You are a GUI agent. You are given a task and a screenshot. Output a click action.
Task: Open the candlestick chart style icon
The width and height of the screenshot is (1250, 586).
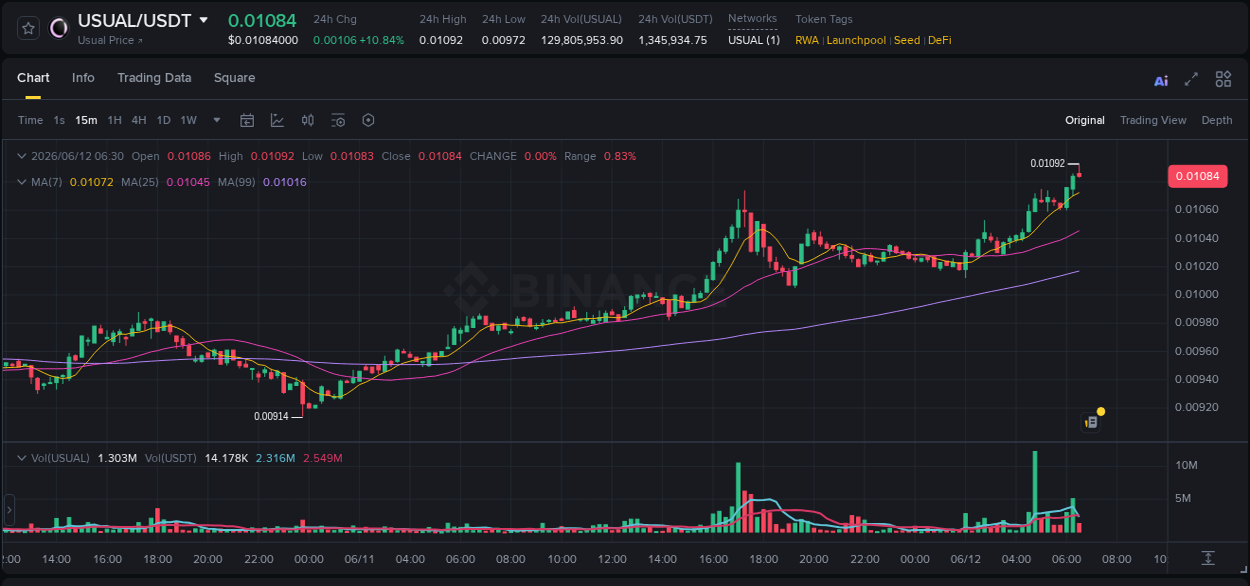(x=308, y=120)
